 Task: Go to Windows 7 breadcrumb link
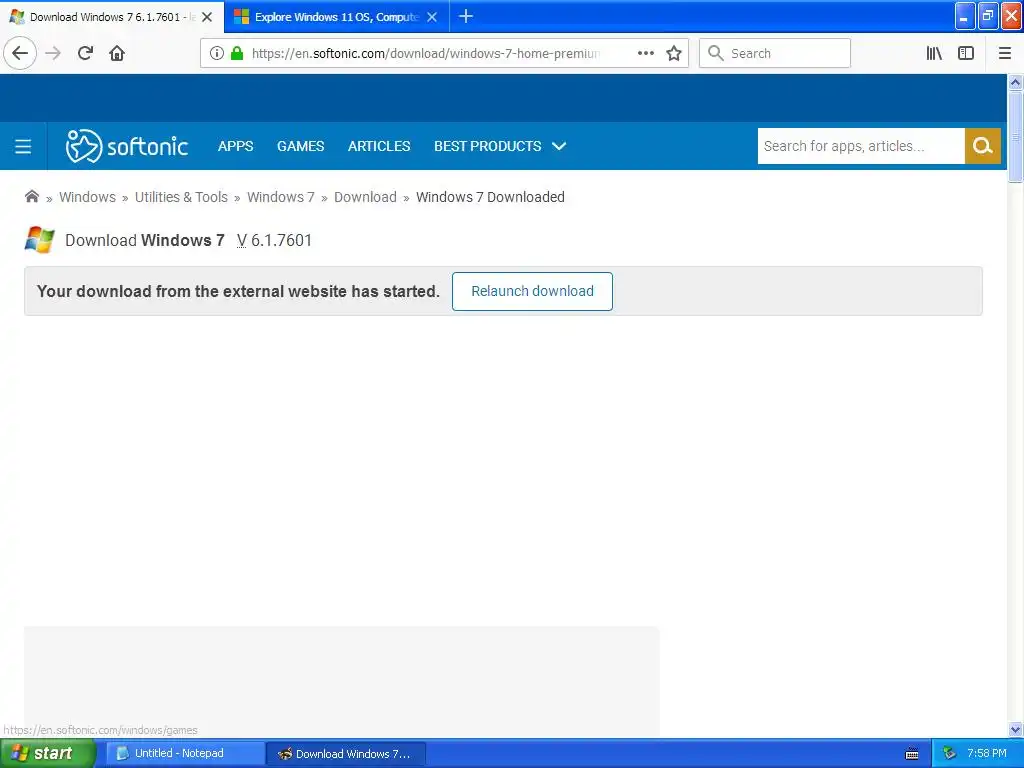281,197
